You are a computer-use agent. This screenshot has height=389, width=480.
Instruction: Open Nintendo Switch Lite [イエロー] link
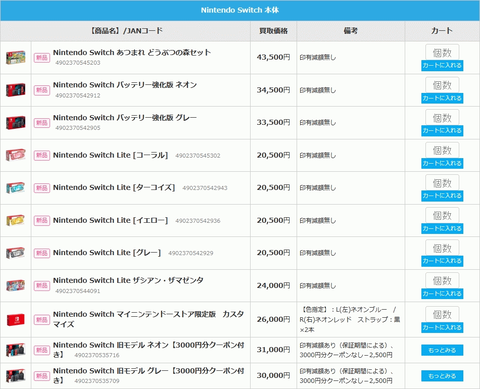pos(110,220)
